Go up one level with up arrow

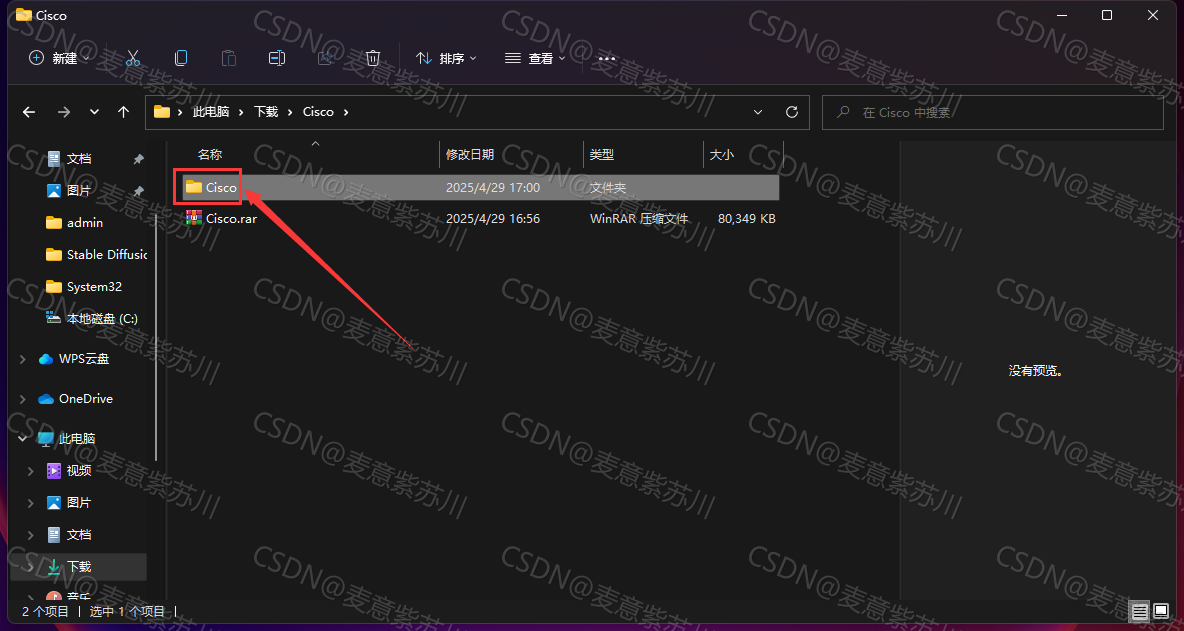(x=124, y=112)
